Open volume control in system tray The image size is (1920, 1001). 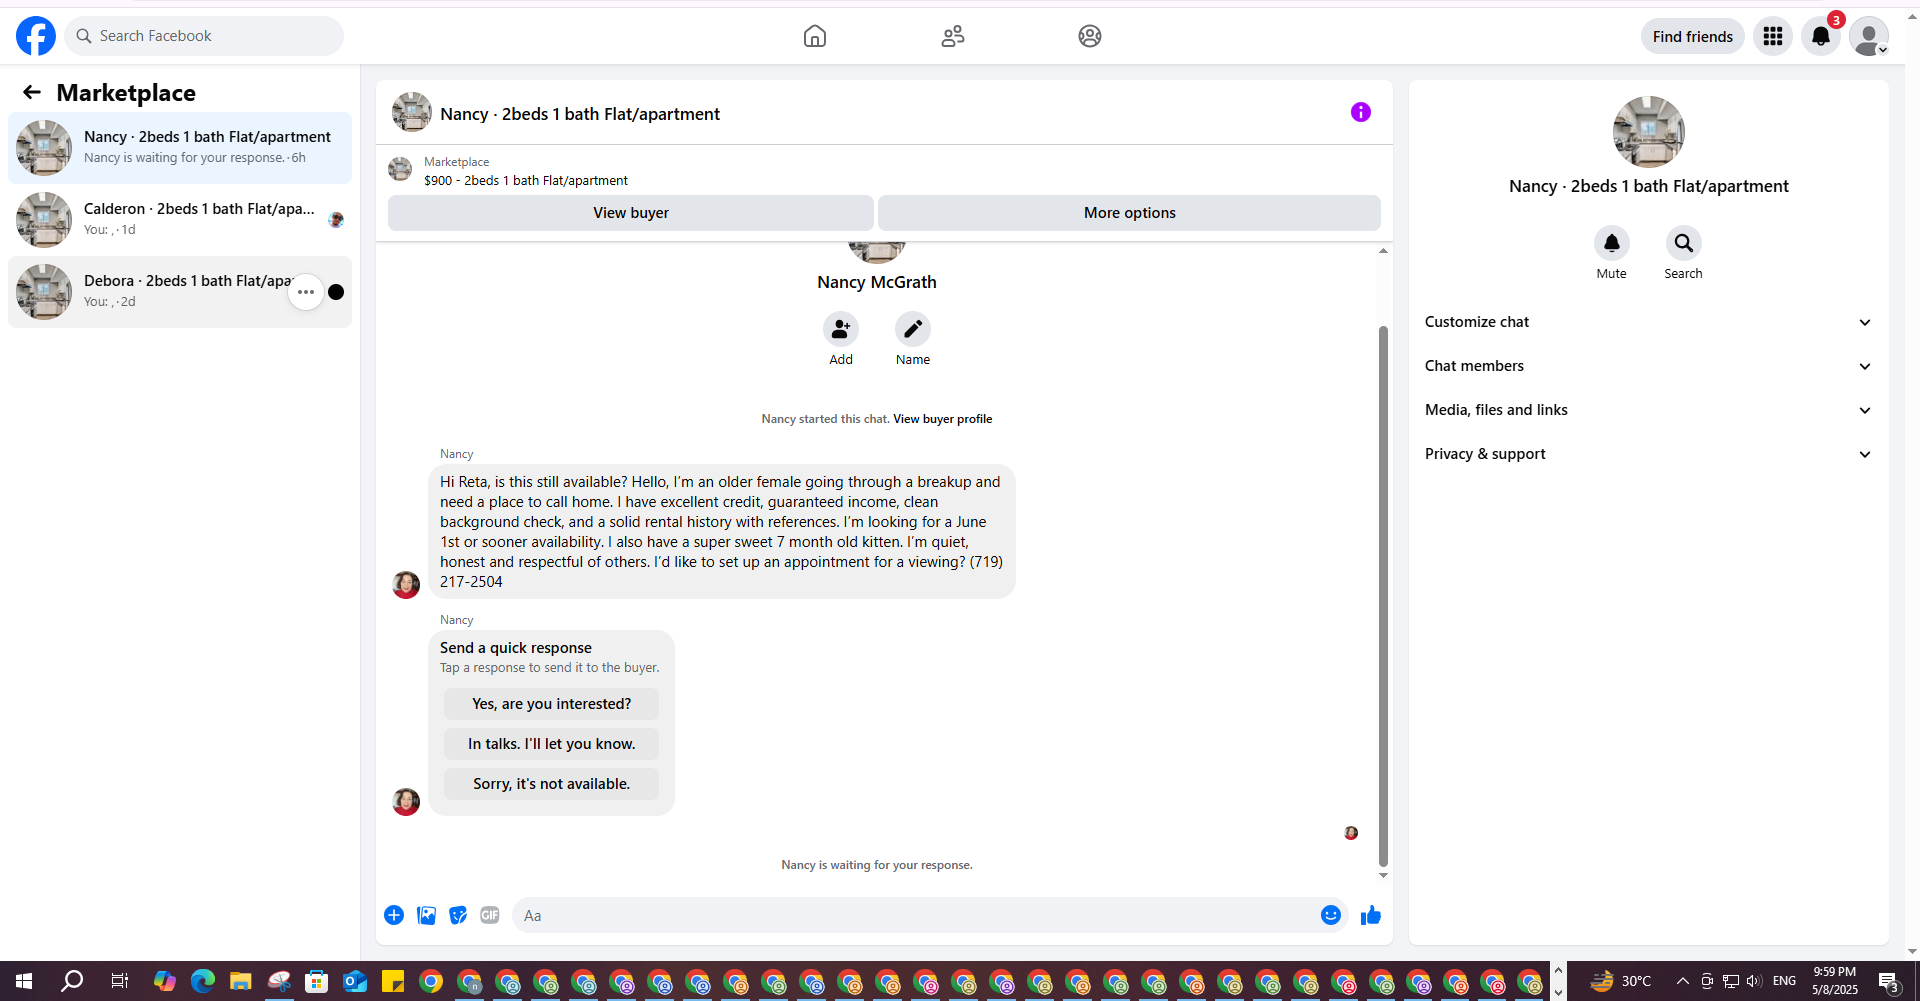(x=1754, y=981)
